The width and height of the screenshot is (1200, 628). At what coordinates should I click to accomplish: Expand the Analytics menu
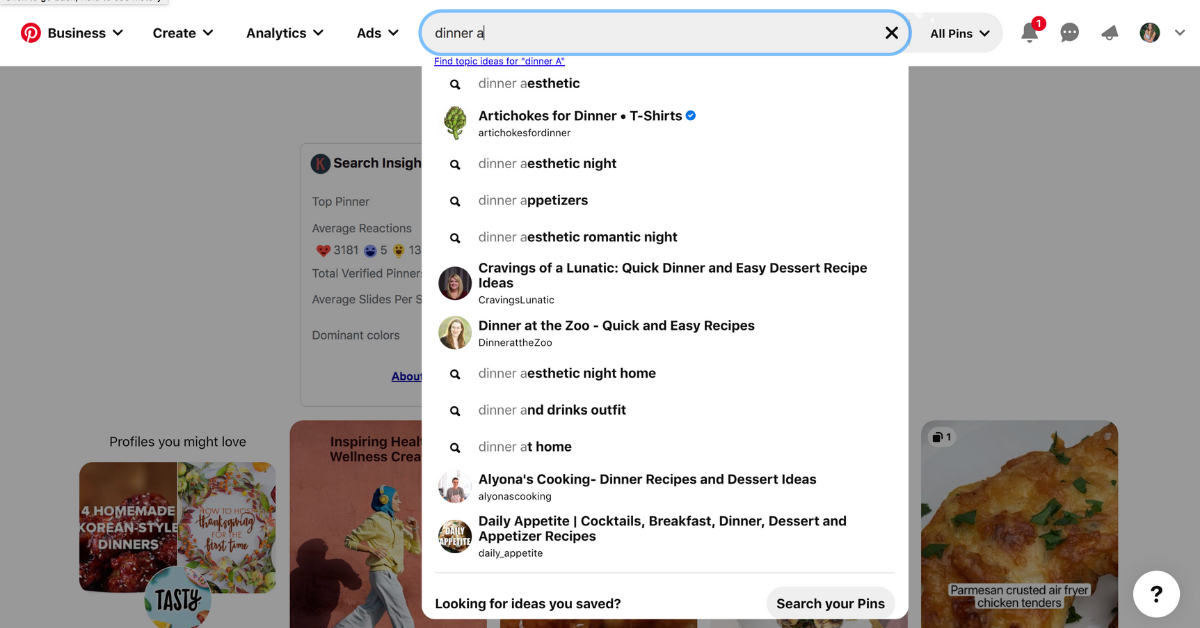285,33
